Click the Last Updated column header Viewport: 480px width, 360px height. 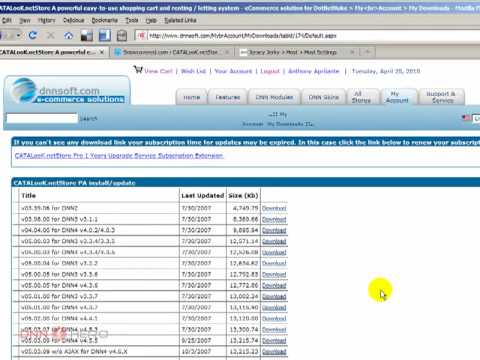point(202,196)
